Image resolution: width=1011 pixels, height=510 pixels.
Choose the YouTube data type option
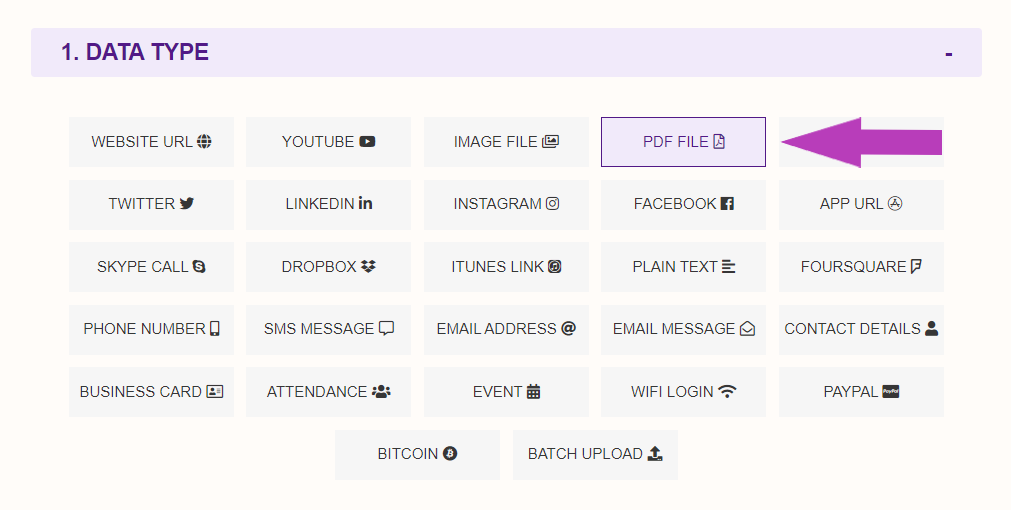328,142
